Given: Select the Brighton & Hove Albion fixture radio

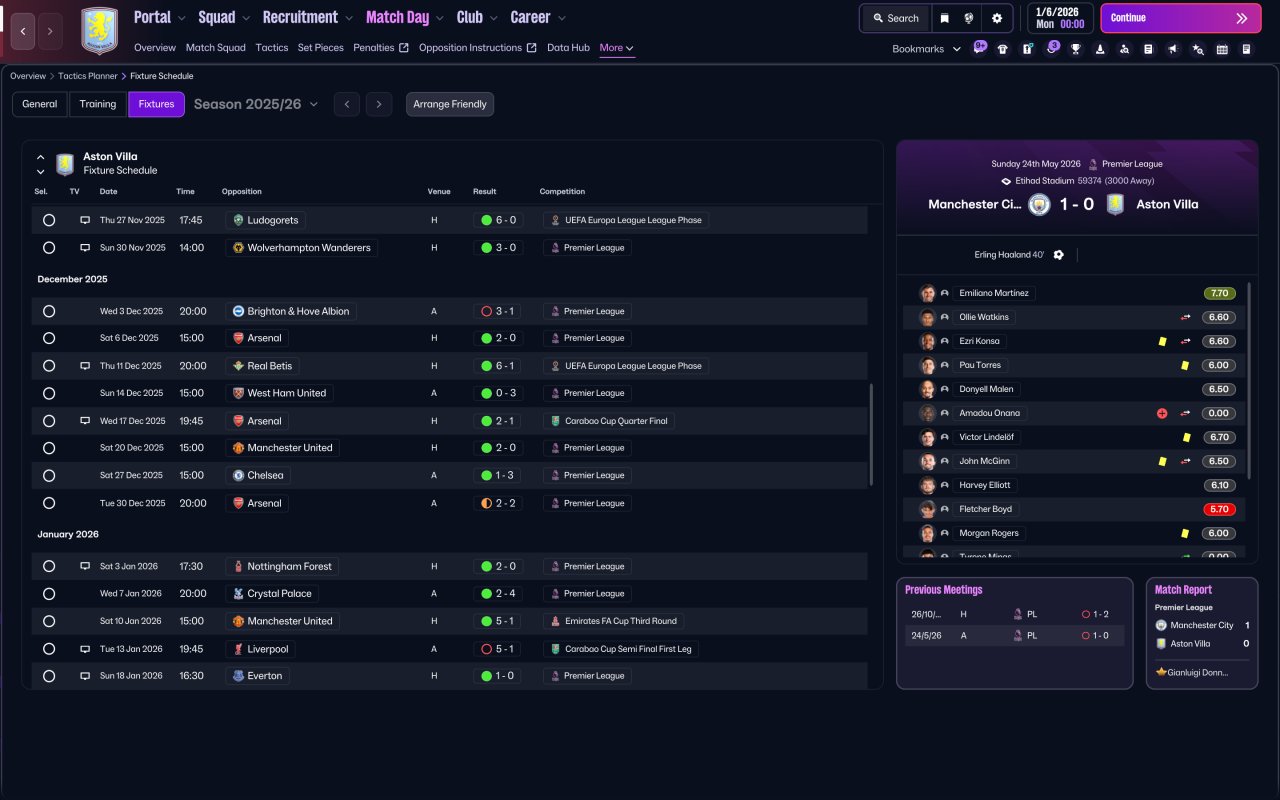Looking at the screenshot, I should [x=49, y=311].
